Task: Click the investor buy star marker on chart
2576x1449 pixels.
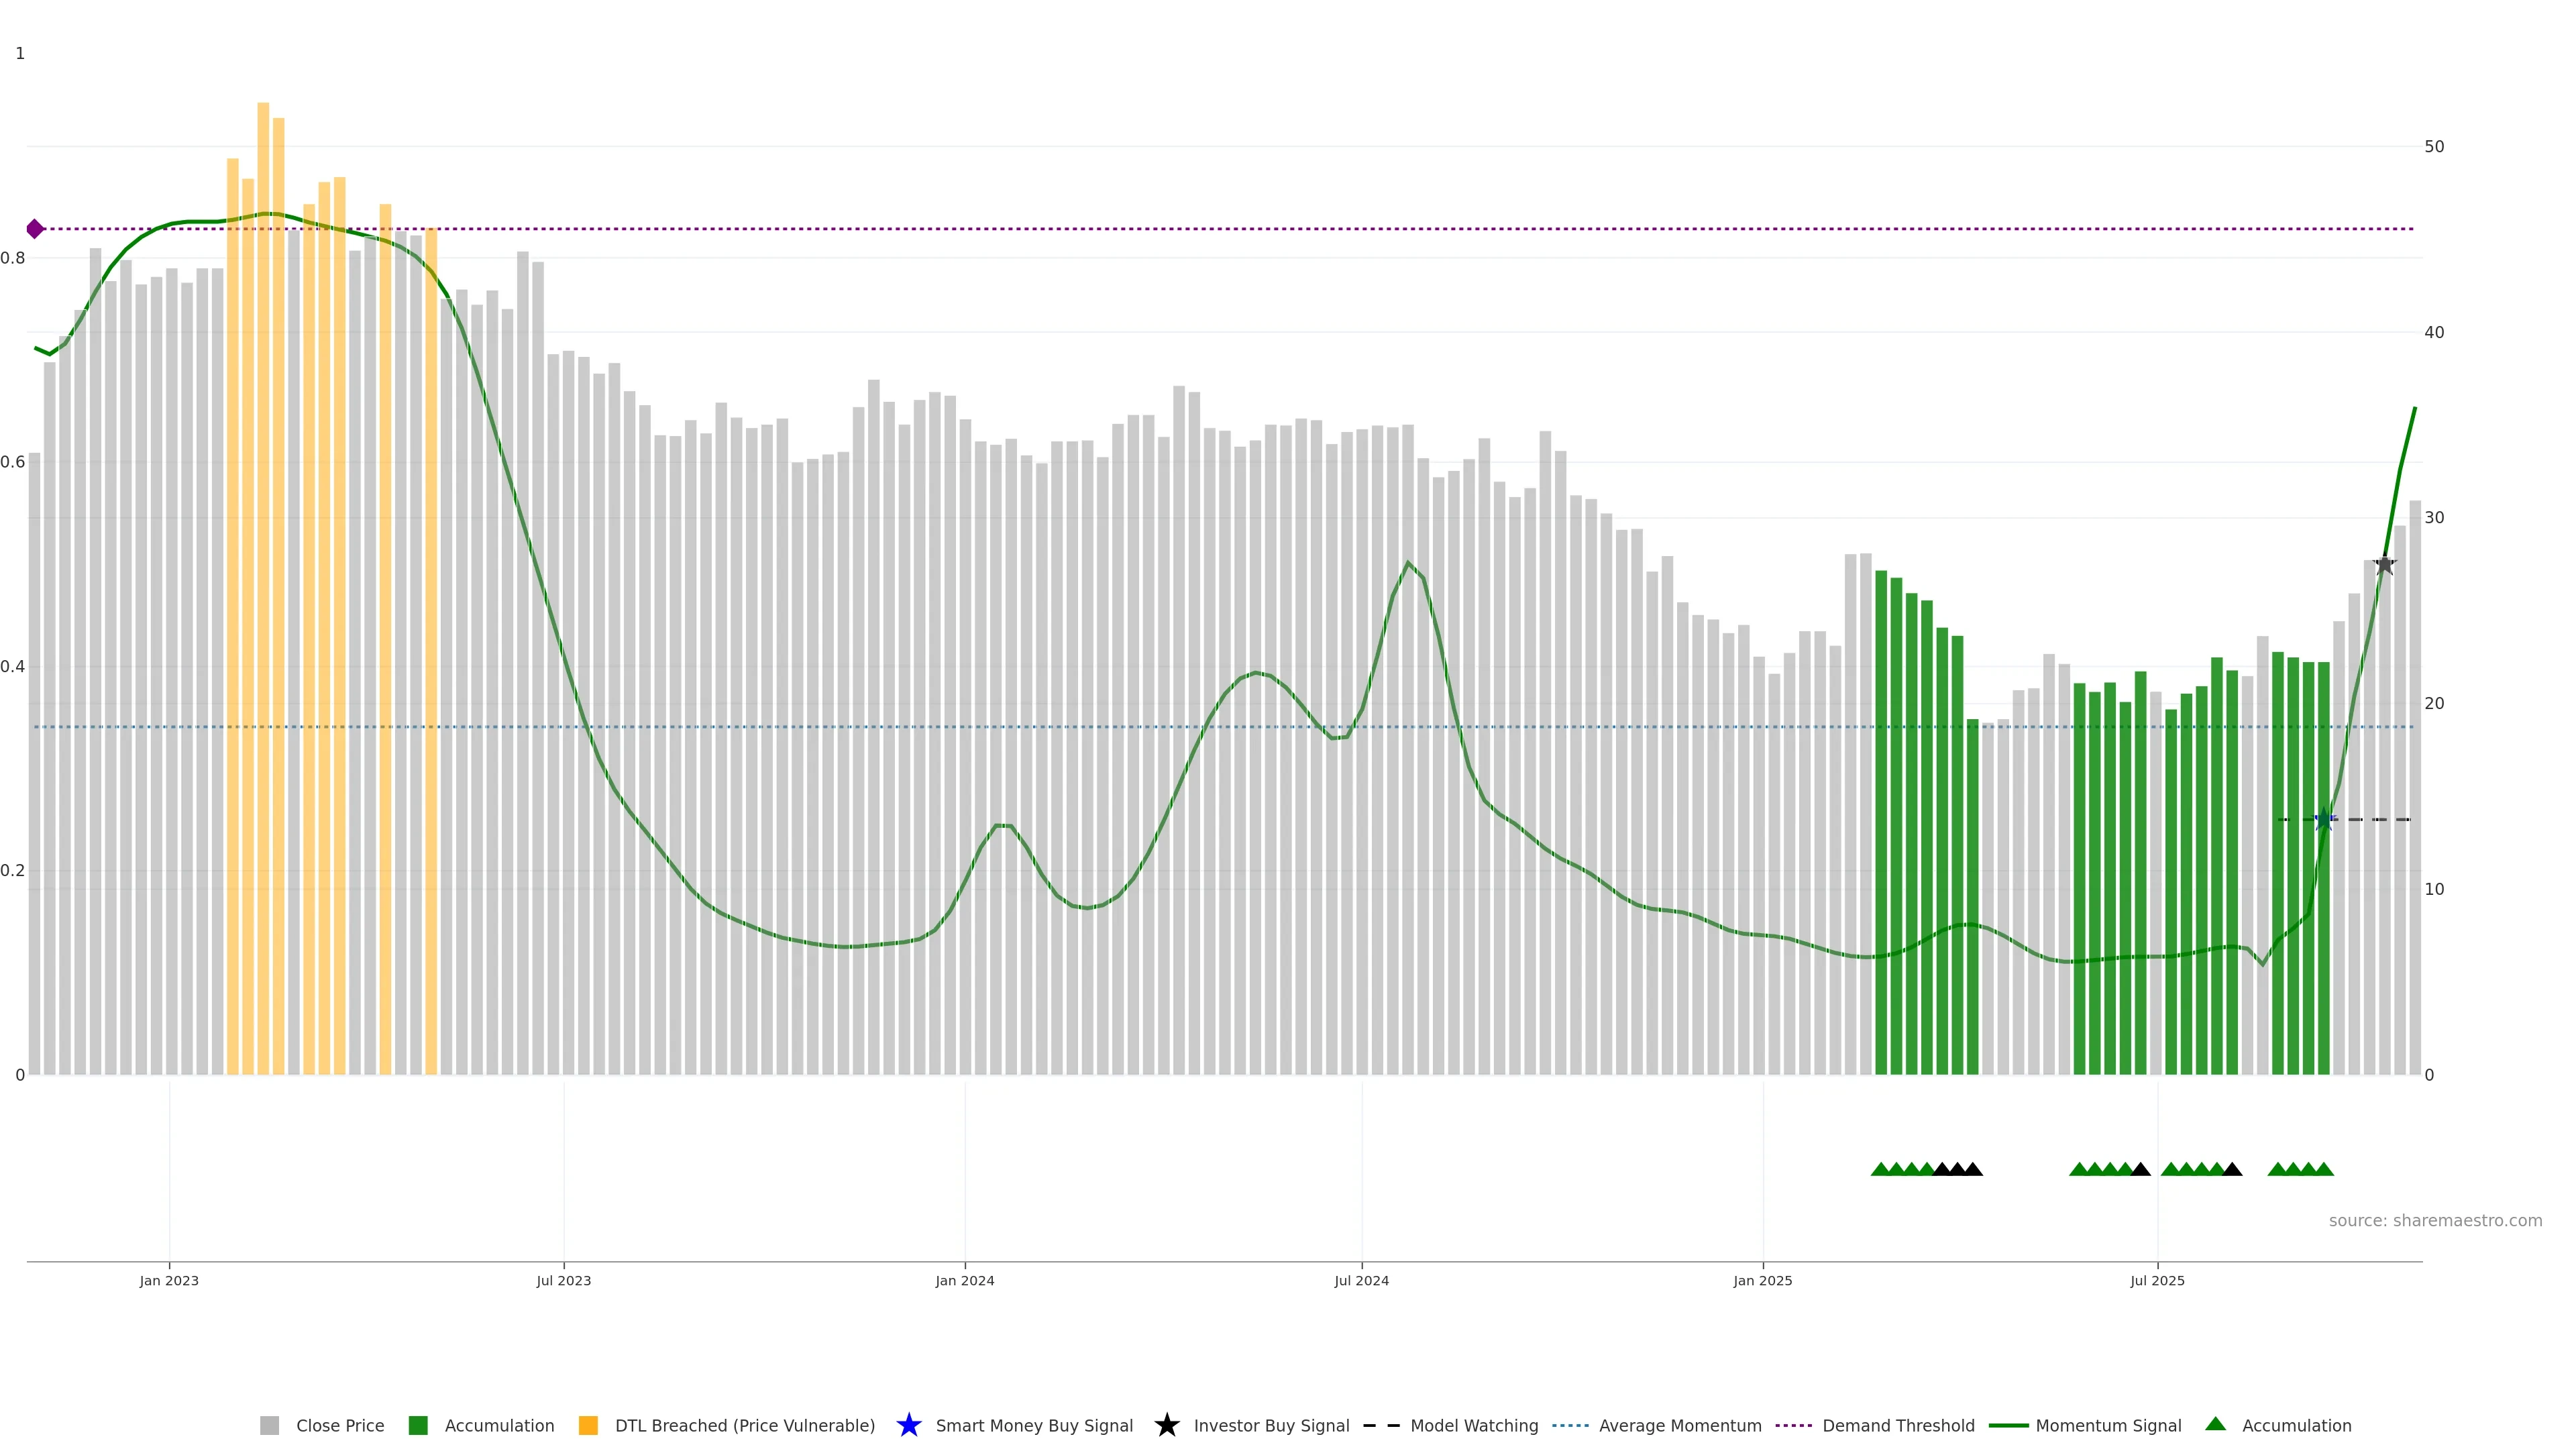Action: coord(2384,565)
